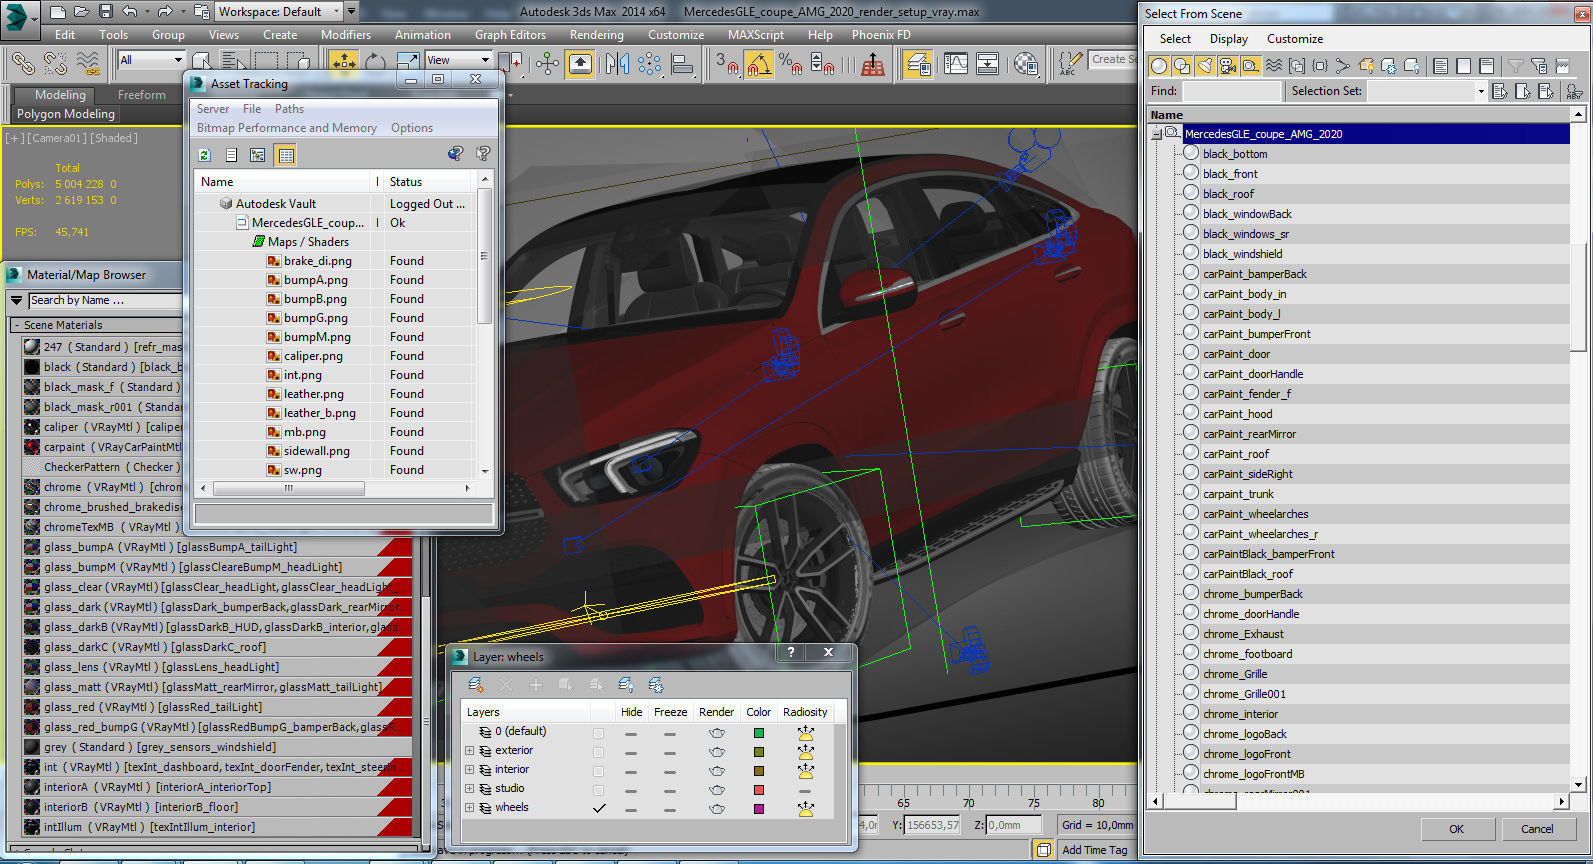Viewport: 1593px width, 864px height.
Task: Activate the Select and Move tool
Action: click(x=344, y=62)
